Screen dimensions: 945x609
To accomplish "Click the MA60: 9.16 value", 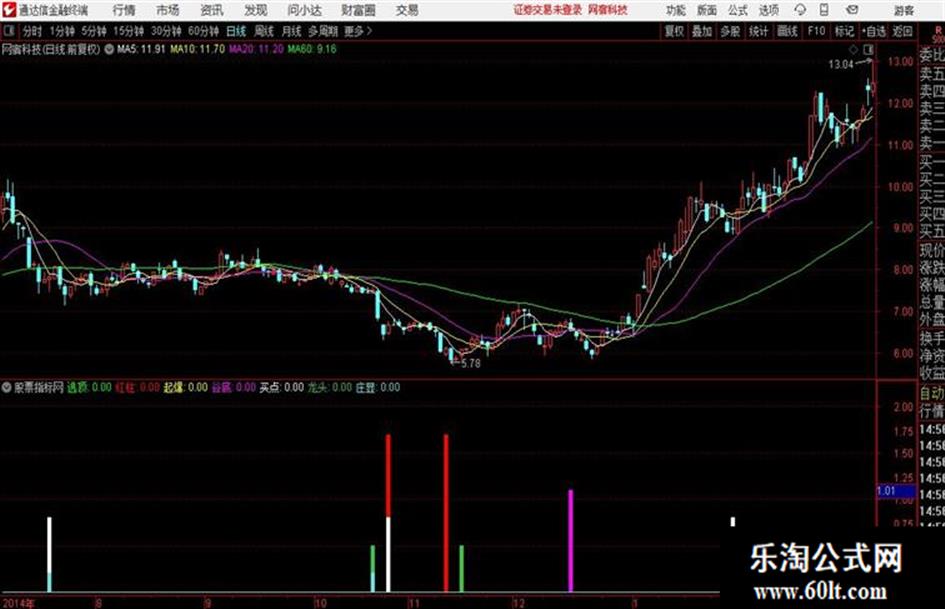I will click(x=312, y=49).
